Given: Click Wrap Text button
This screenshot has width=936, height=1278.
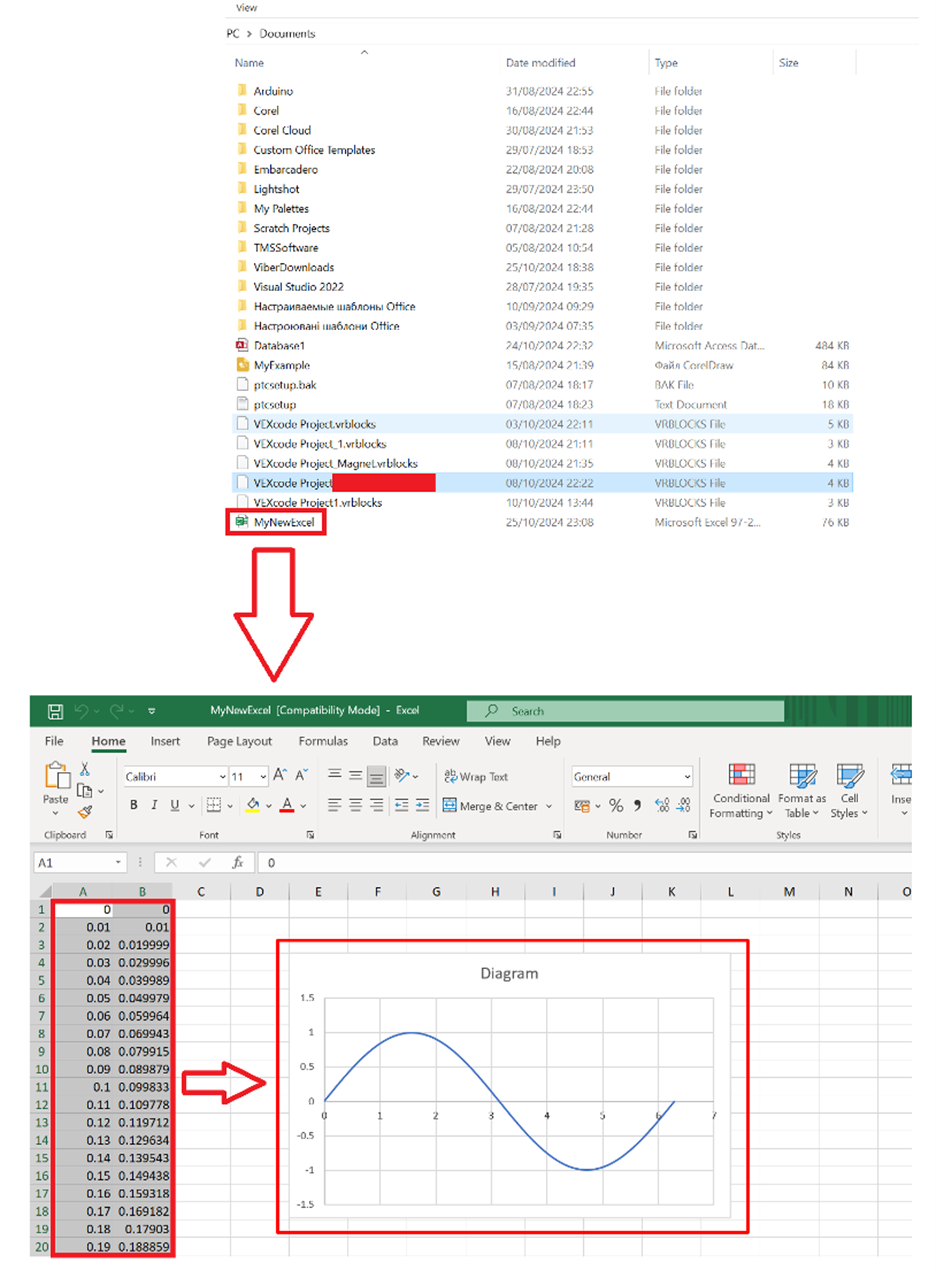Looking at the screenshot, I should click(x=476, y=776).
